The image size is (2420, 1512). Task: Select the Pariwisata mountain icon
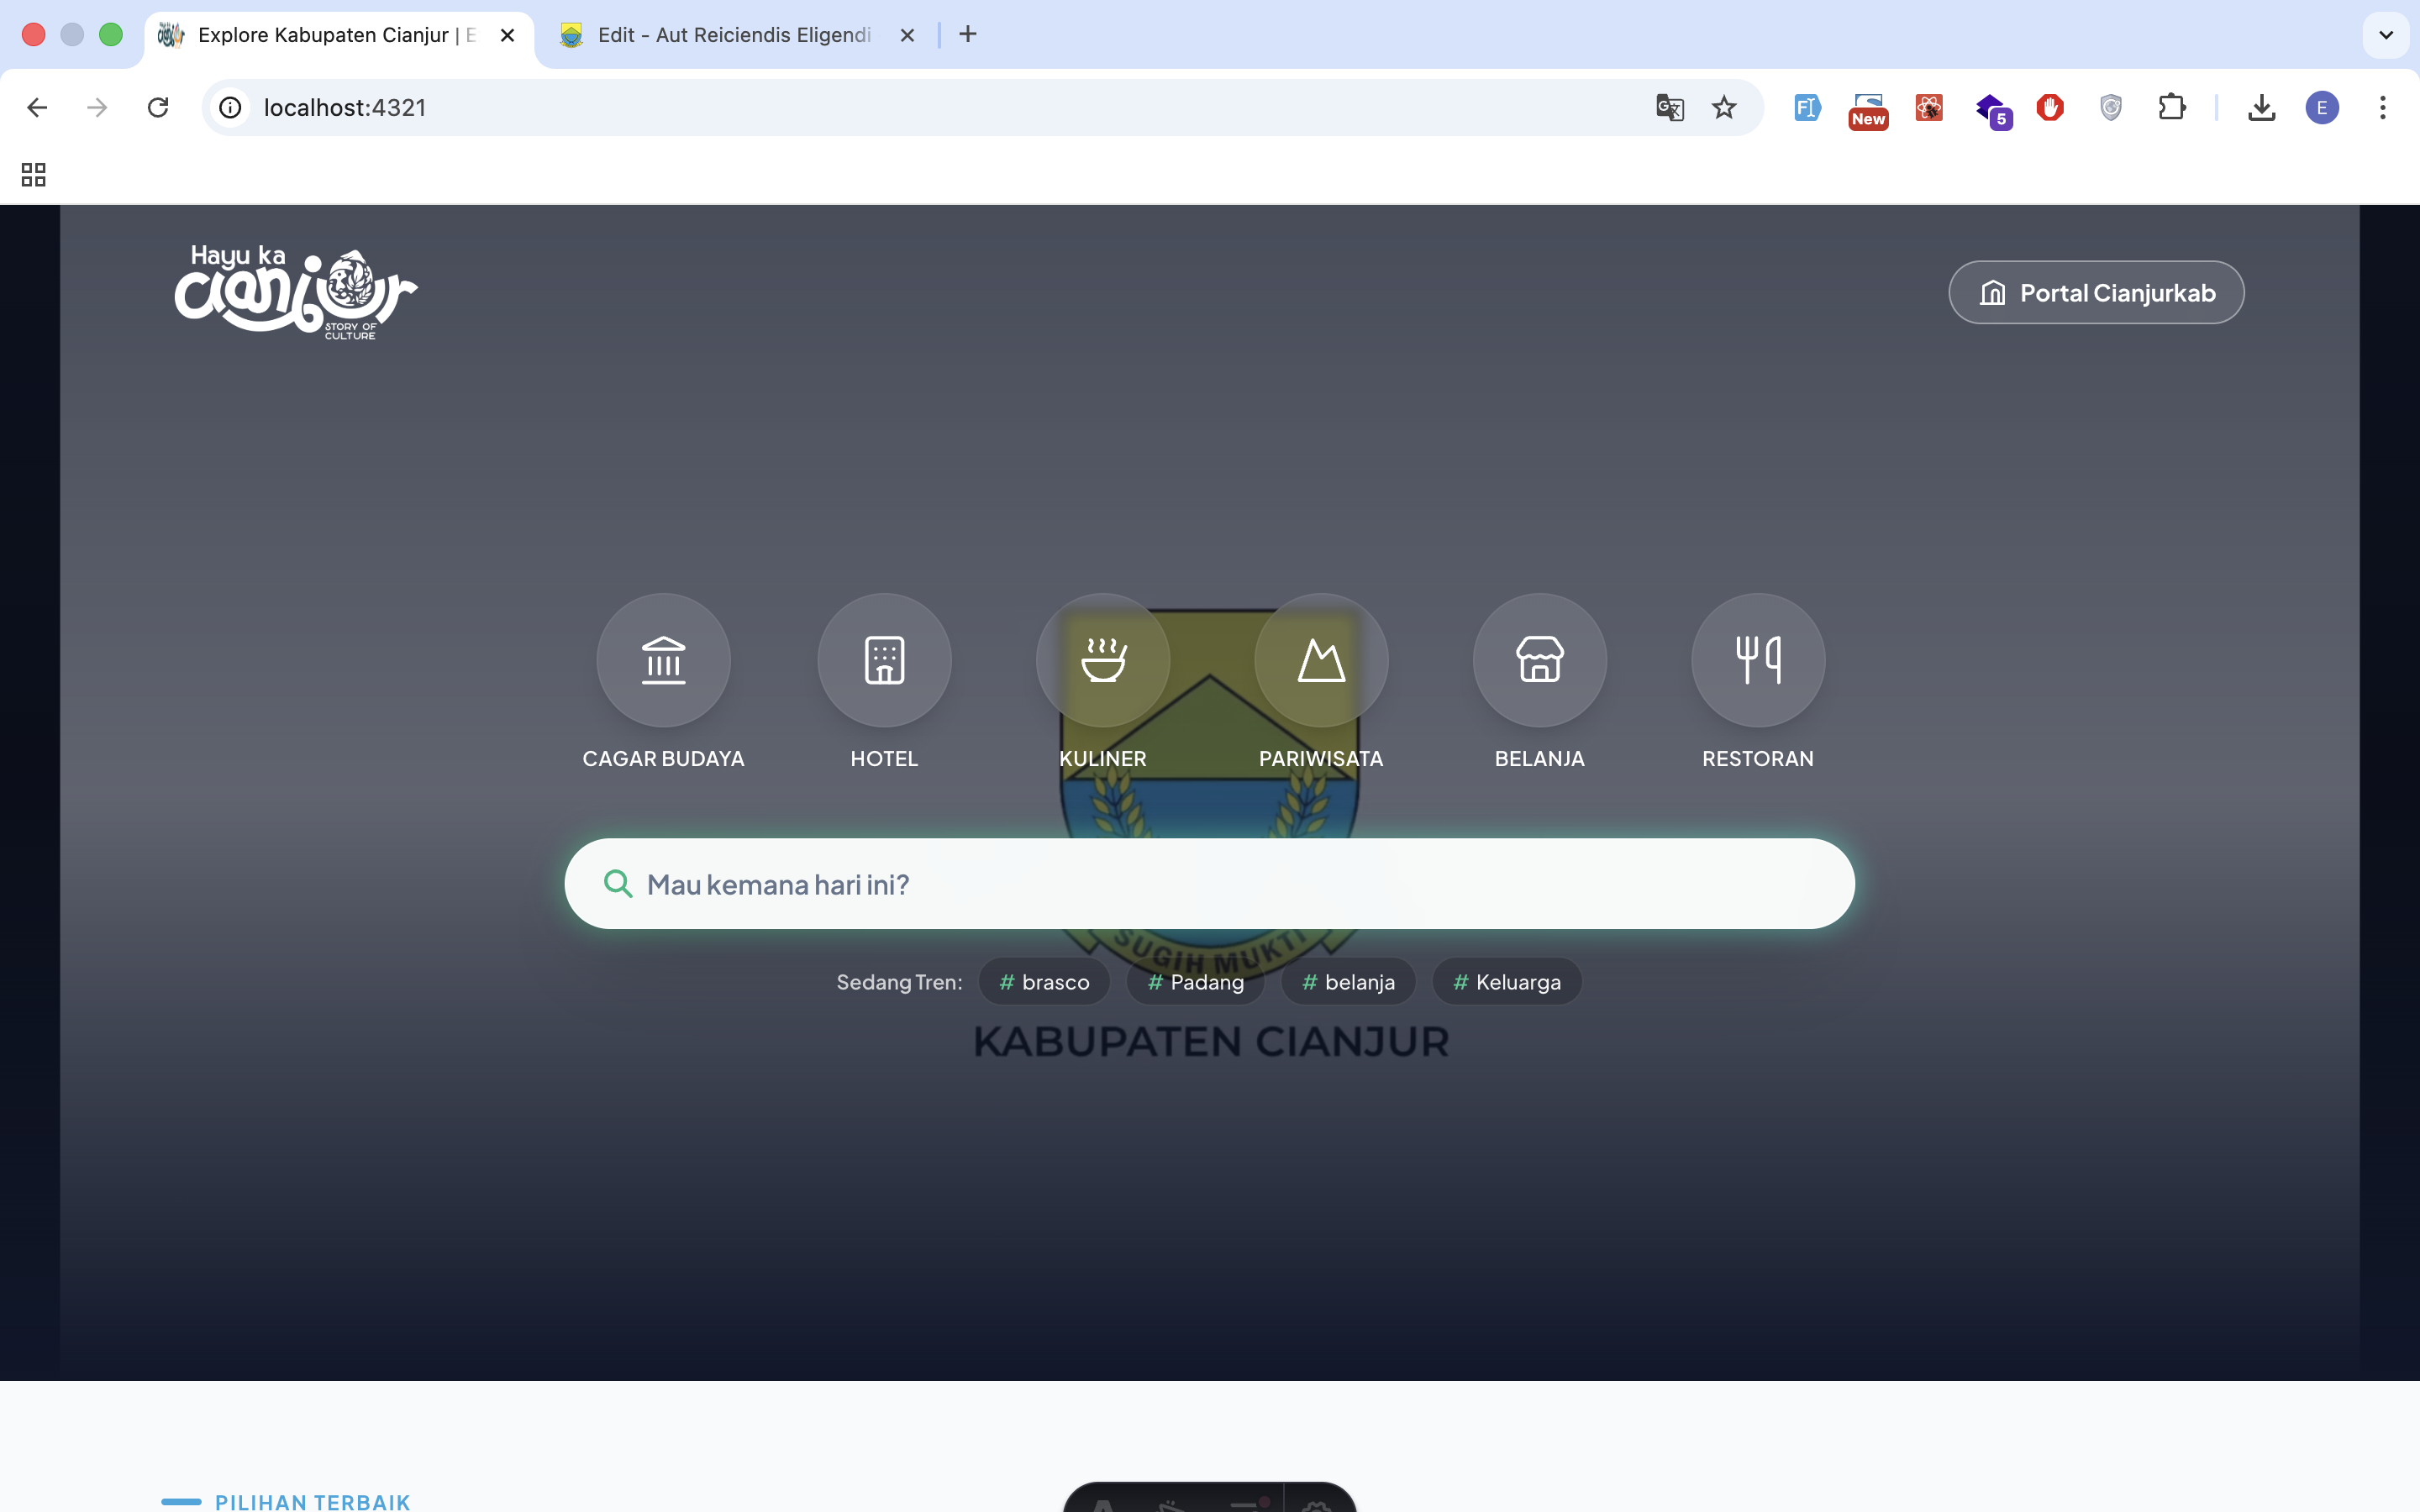coord(1321,660)
